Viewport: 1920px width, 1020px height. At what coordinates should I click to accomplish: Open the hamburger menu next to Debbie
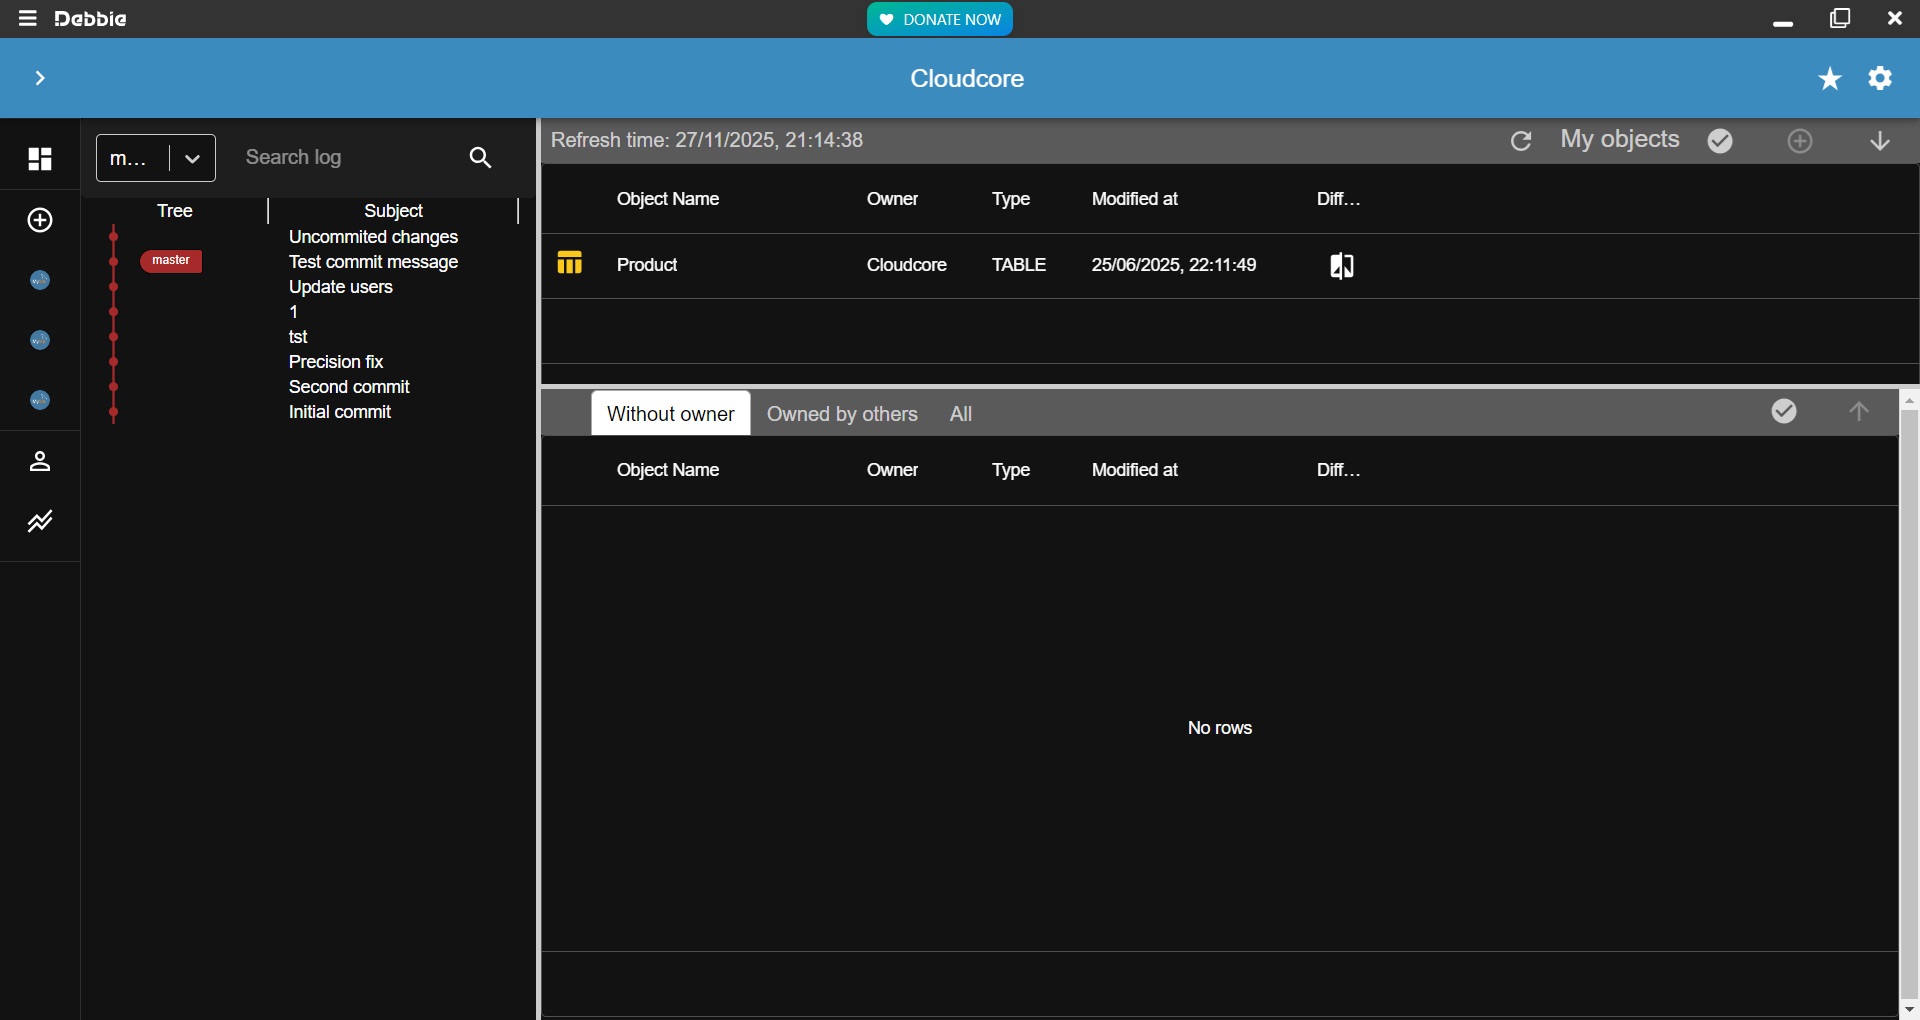point(27,18)
